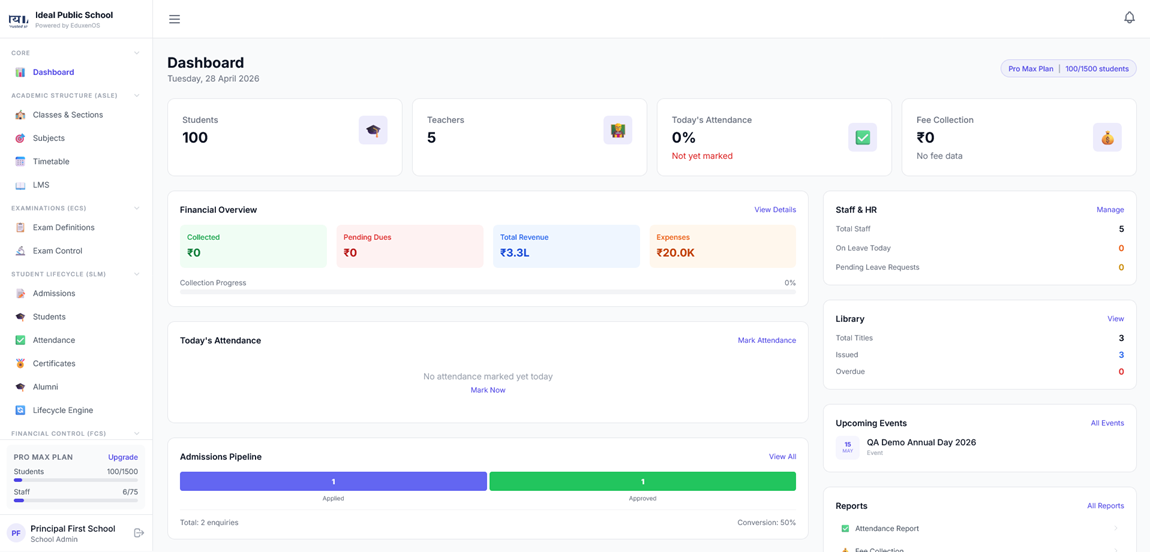The image size is (1150, 552).
Task: Click the money bag icon in Fee Collection card
Action: coord(1107,137)
